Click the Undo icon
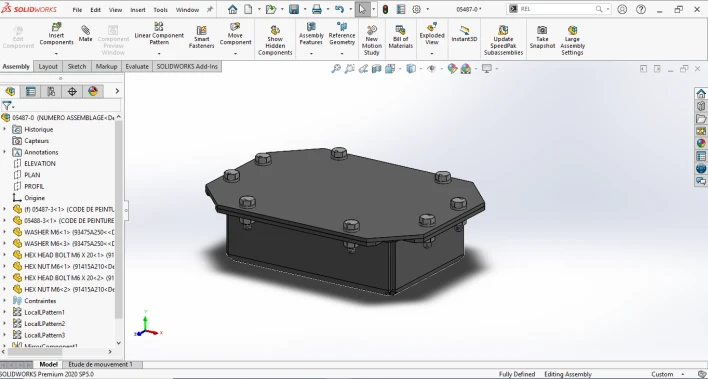Screen dimensions: 708x379 340,9
